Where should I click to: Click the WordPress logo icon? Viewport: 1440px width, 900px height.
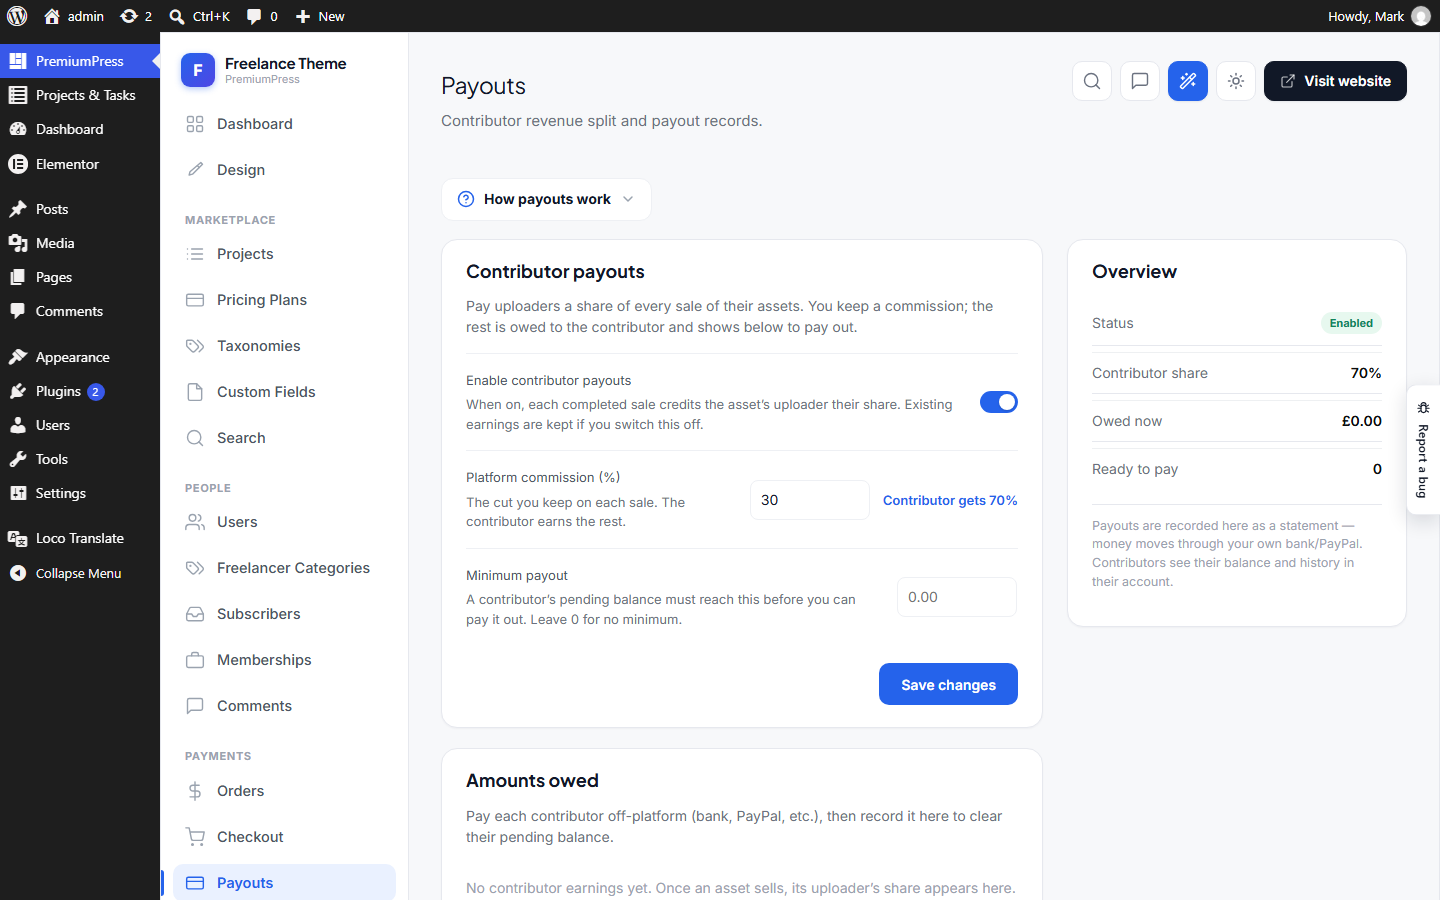pyautogui.click(x=17, y=16)
